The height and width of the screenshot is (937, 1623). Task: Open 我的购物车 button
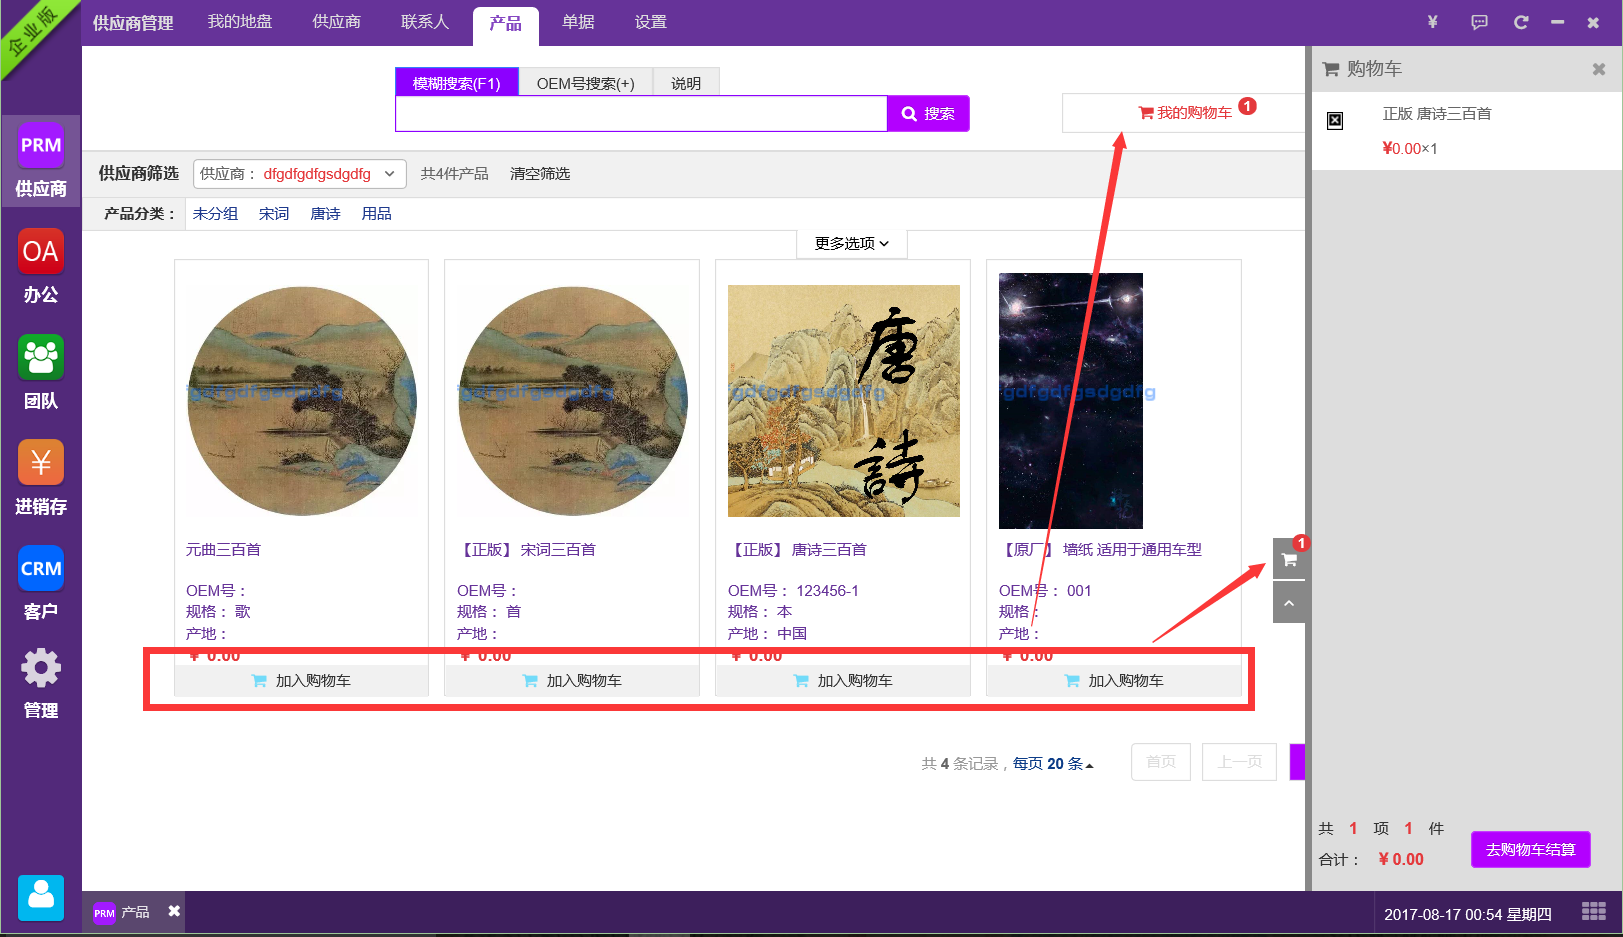(x=1185, y=113)
